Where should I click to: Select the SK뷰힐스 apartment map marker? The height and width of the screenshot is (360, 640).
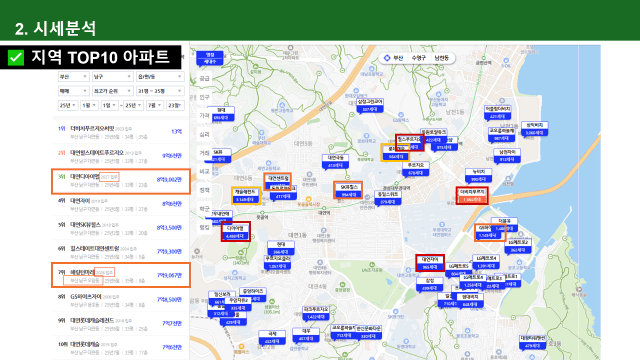click(348, 191)
